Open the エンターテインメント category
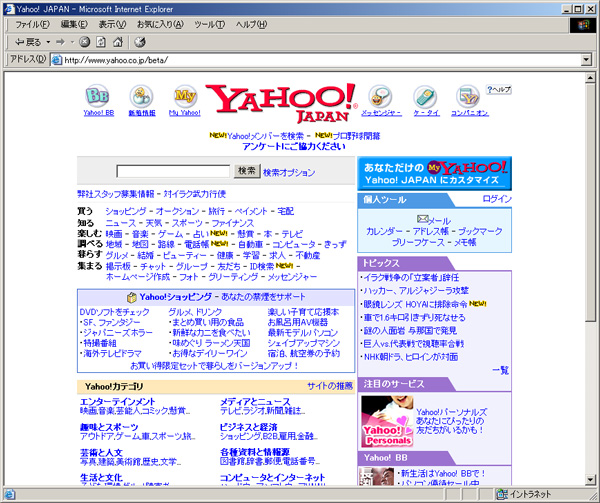The height and width of the screenshot is (503, 600). (x=117, y=402)
